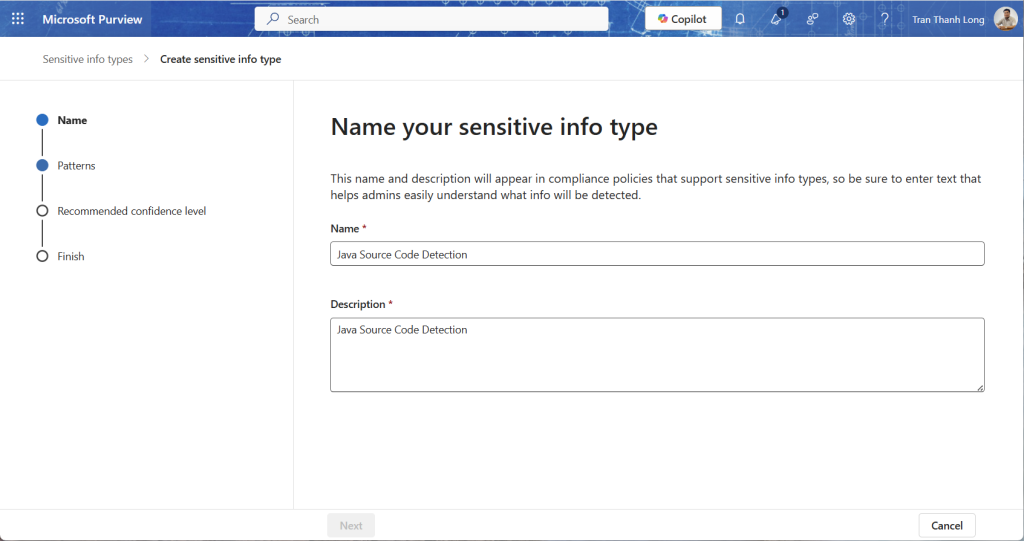Viewport: 1024px width, 541px height.
Task: Click into the Name text field
Action: [x=657, y=254]
